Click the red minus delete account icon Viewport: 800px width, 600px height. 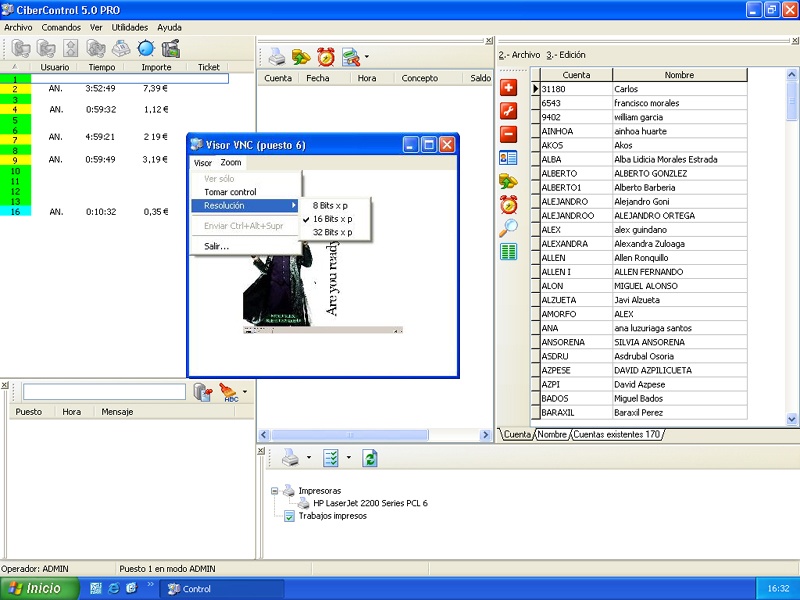pos(508,133)
